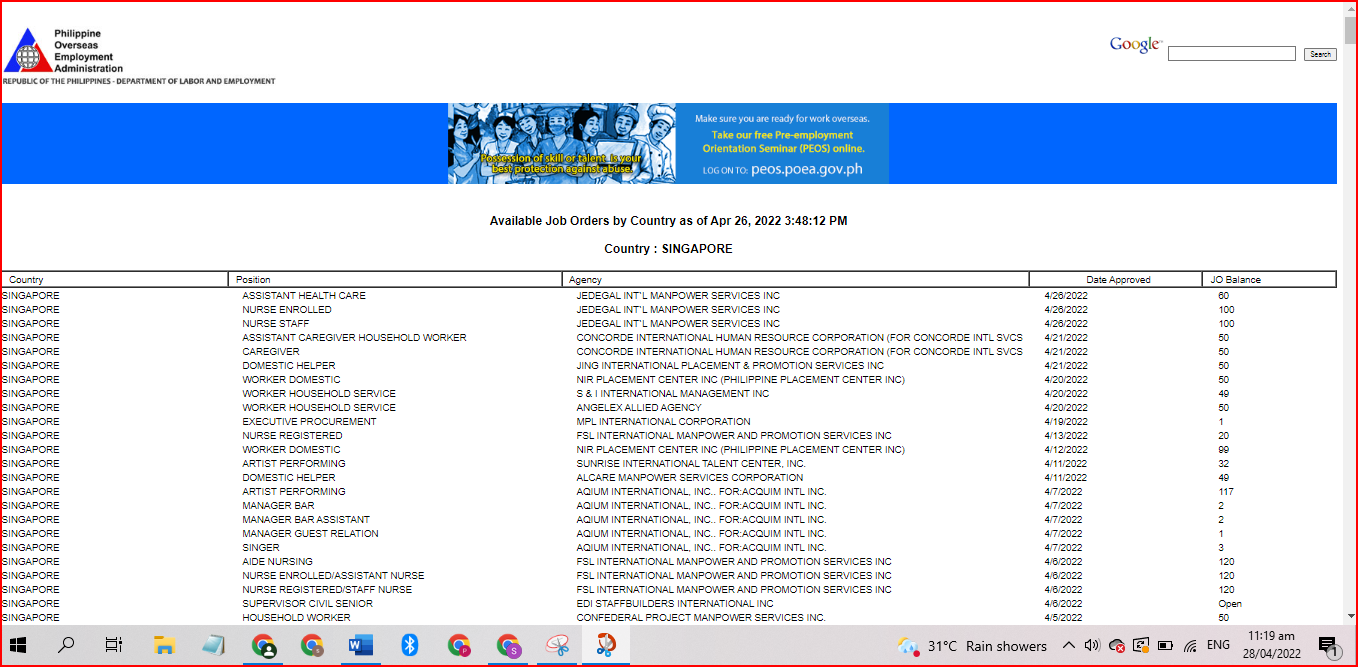Click the Date Approved column header
The image size is (1358, 667).
tap(1116, 280)
